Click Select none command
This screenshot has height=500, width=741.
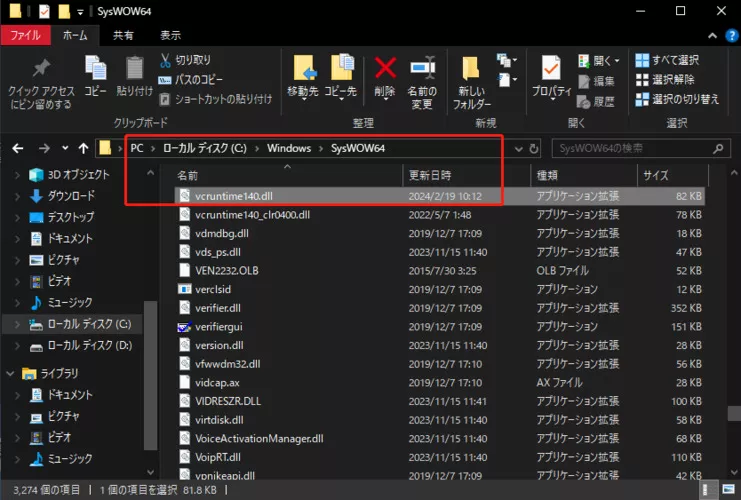tap(664, 79)
